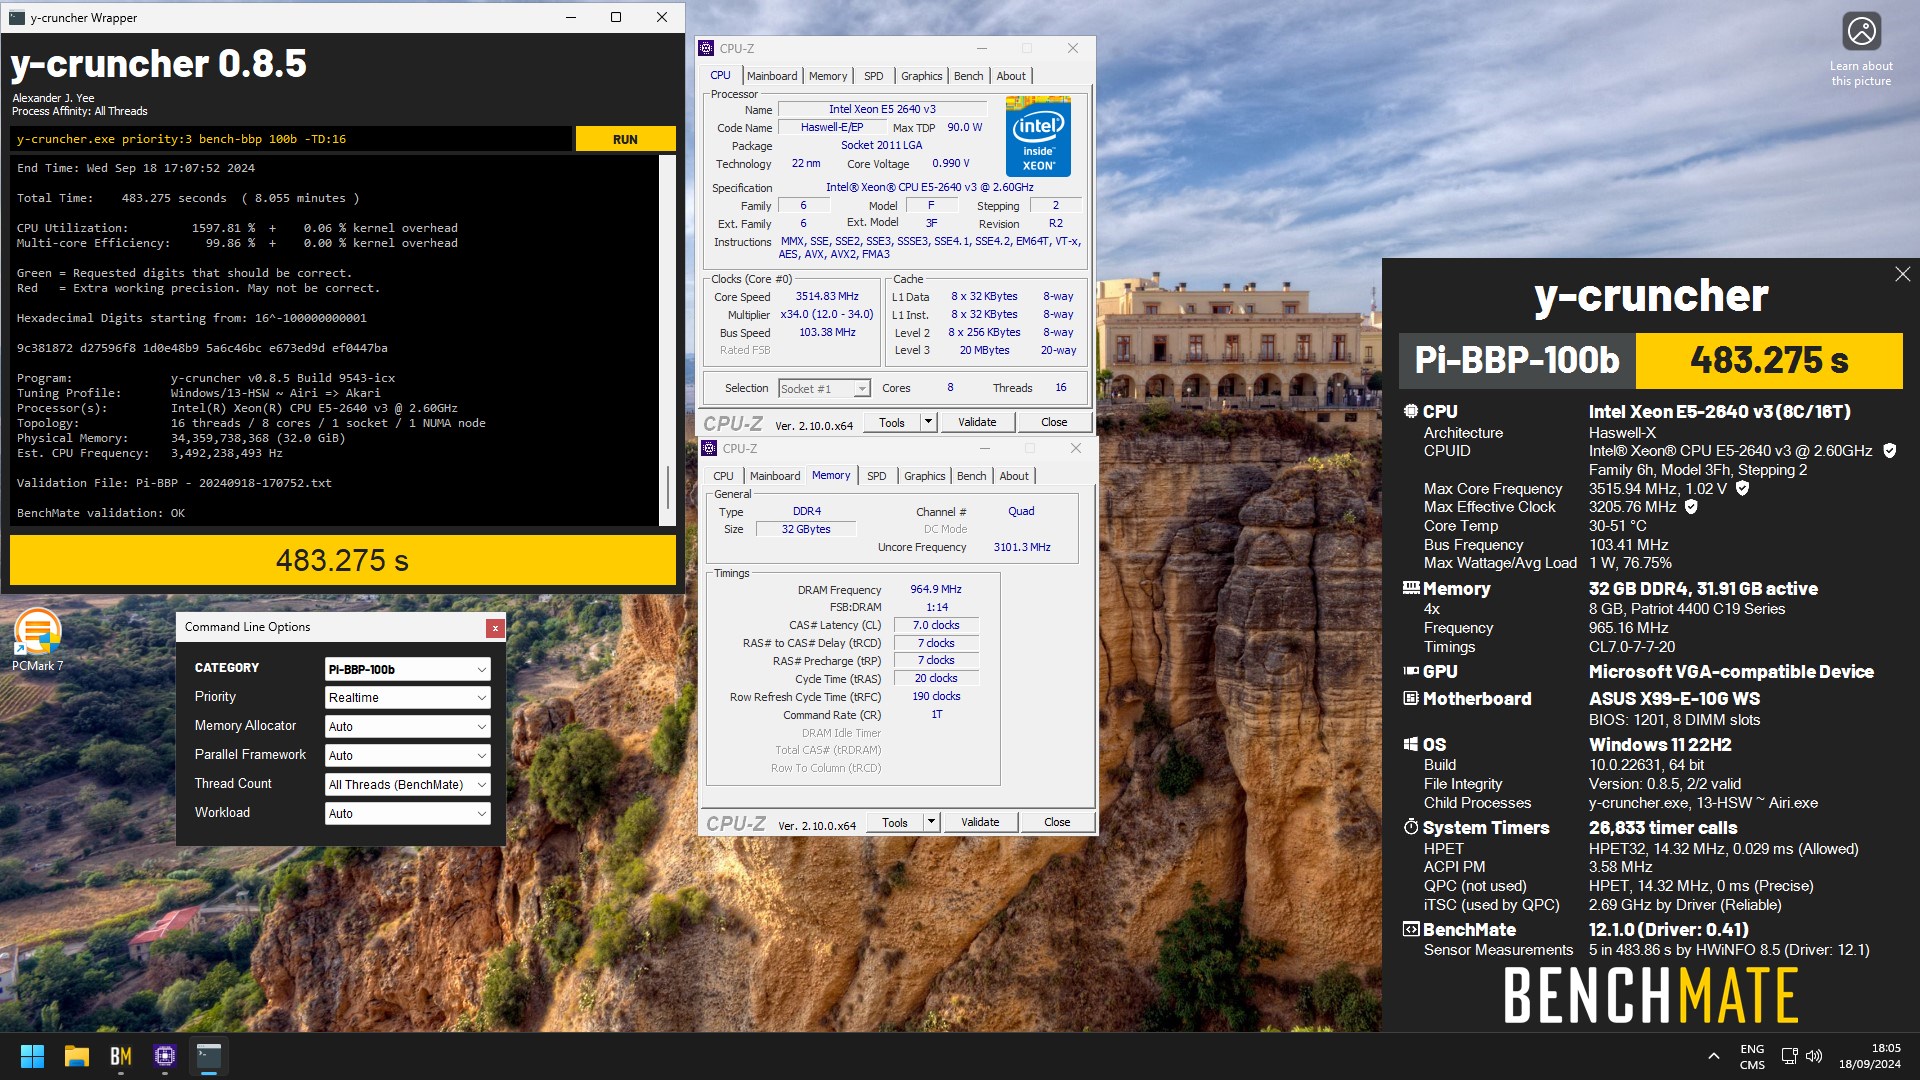Open SPD tab in lower CPU-Z window
Viewport: 1920px width, 1080px height.
pyautogui.click(x=877, y=476)
